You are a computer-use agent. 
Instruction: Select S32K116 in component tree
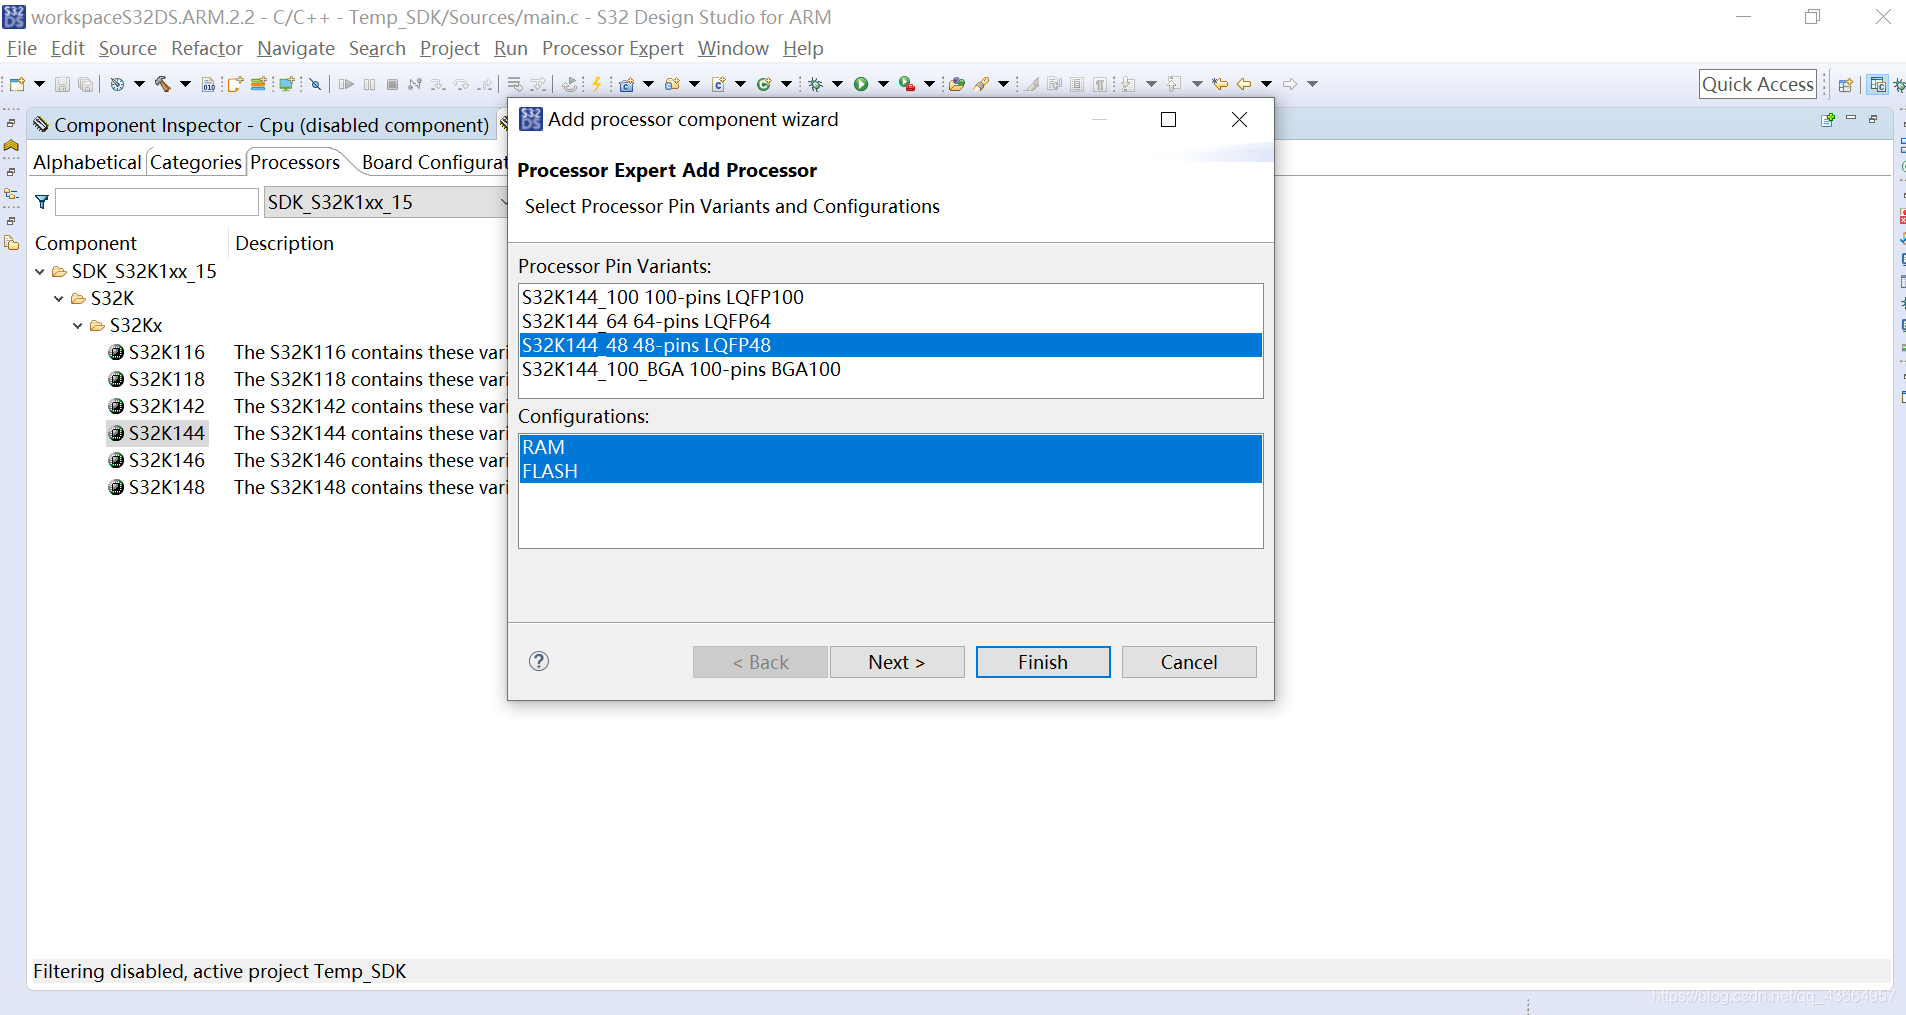click(x=167, y=352)
